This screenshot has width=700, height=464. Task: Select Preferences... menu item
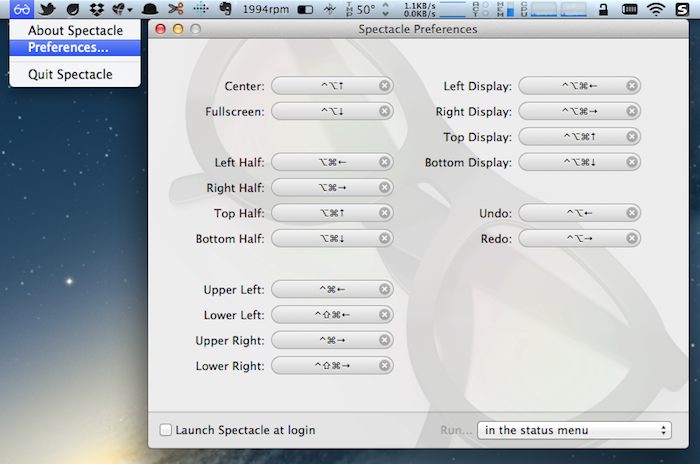click(x=75, y=47)
